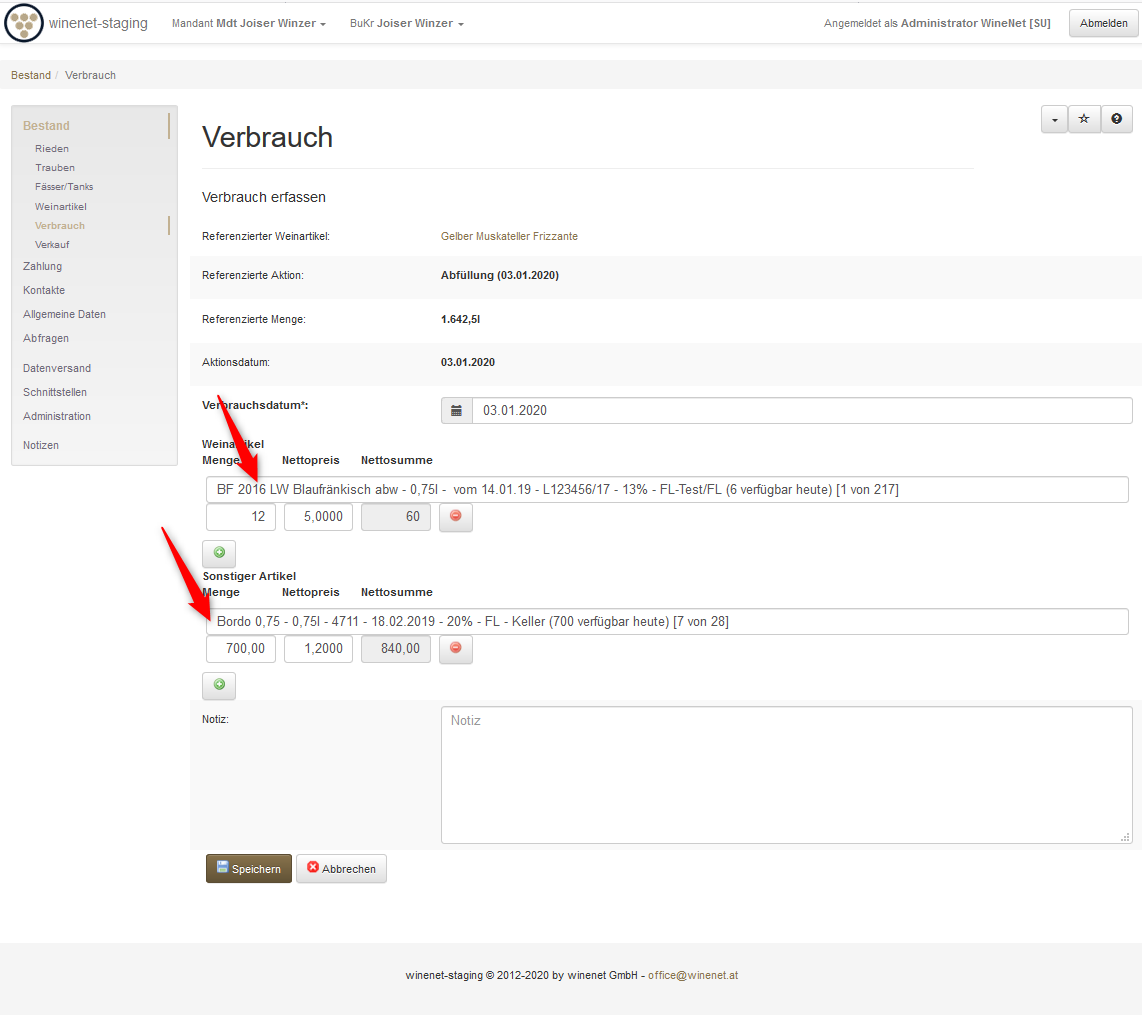Click the star favorite icon button
This screenshot has width=1142, height=1018.
tap(1084, 119)
